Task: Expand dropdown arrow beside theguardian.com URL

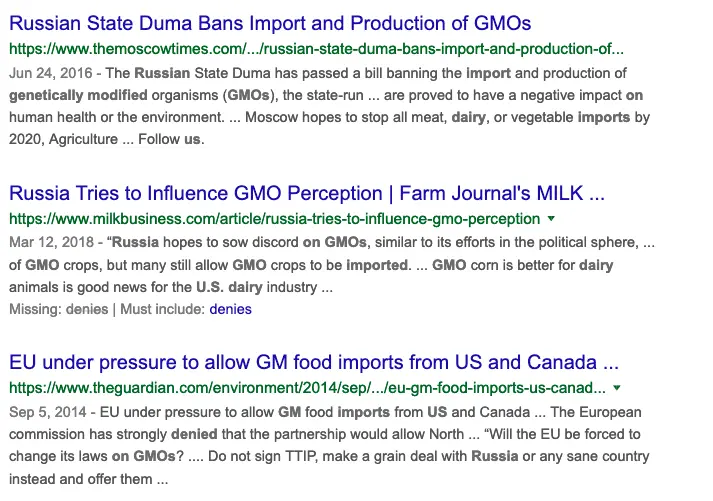Action: pyautogui.click(x=617, y=388)
